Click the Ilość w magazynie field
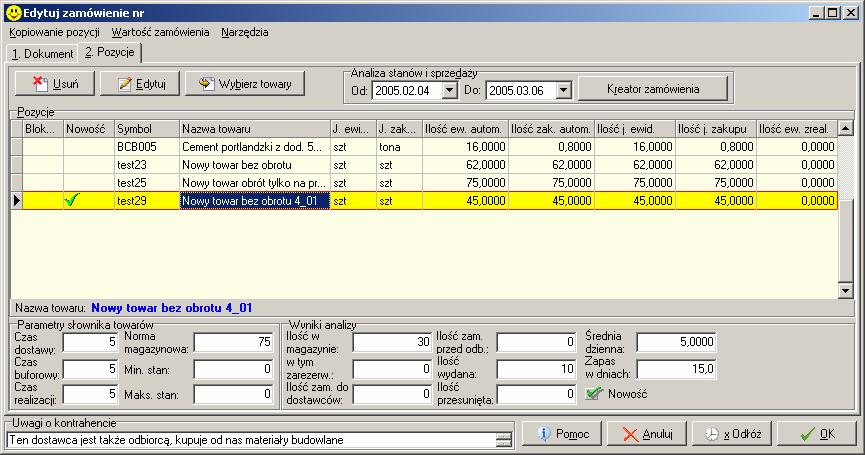 coord(392,342)
